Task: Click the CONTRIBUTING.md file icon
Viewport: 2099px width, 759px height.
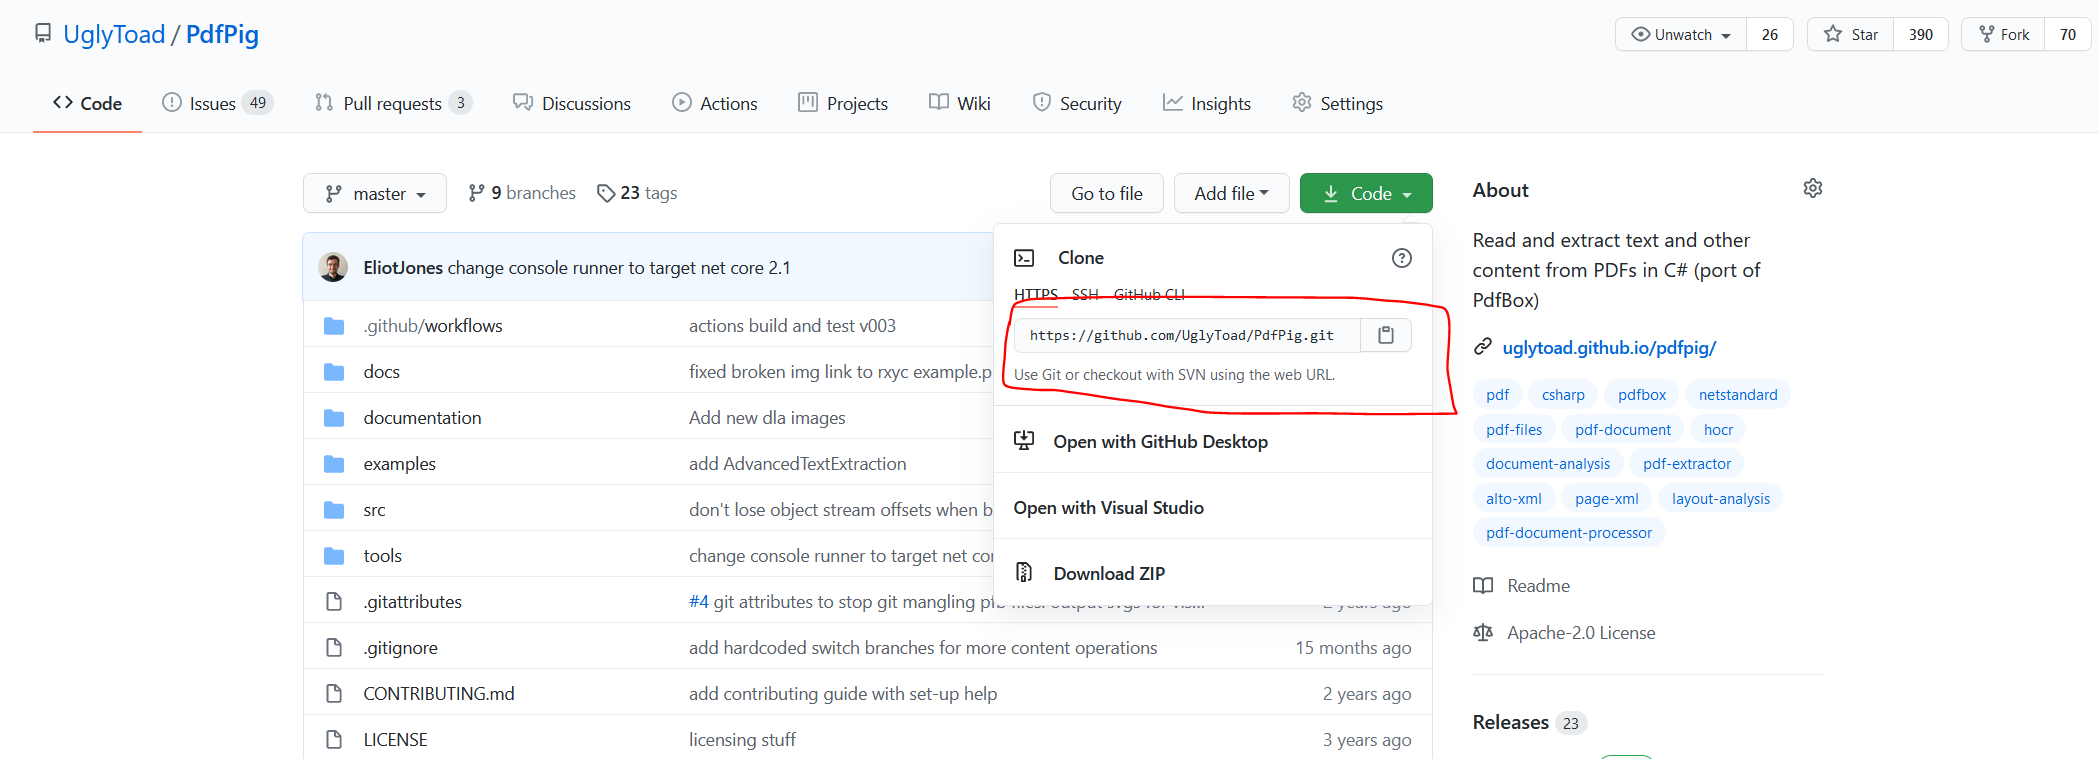Action: click(x=334, y=694)
